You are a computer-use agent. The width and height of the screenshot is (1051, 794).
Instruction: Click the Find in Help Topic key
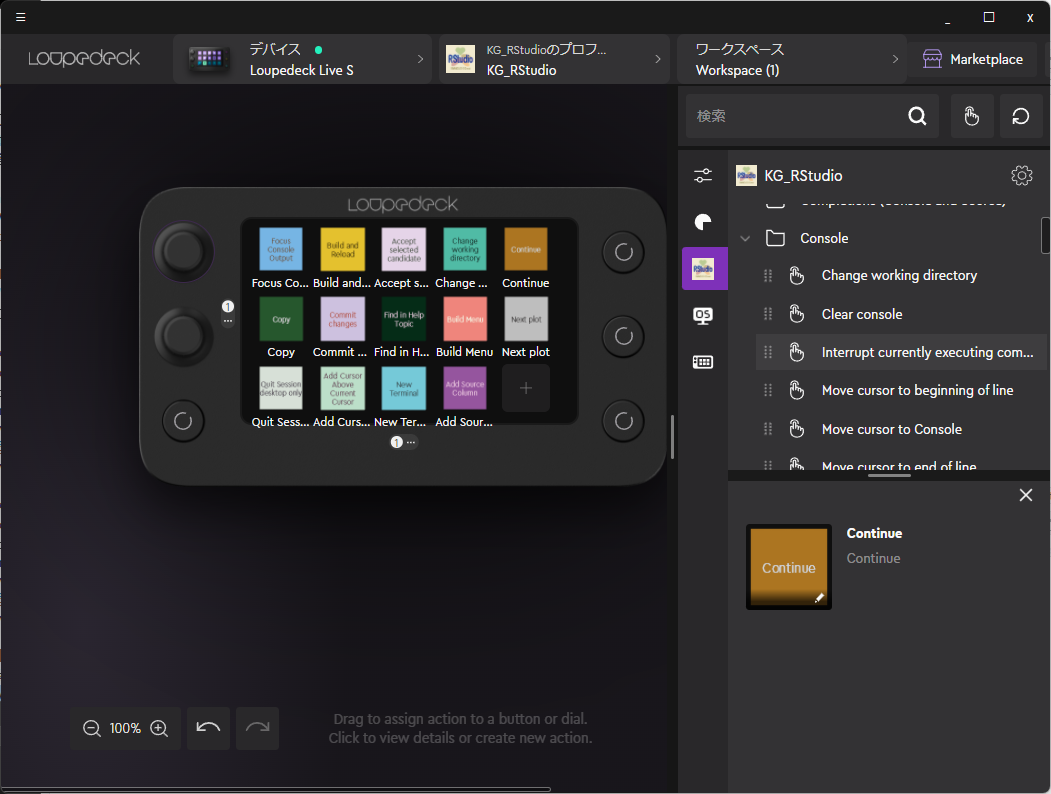[x=404, y=319]
